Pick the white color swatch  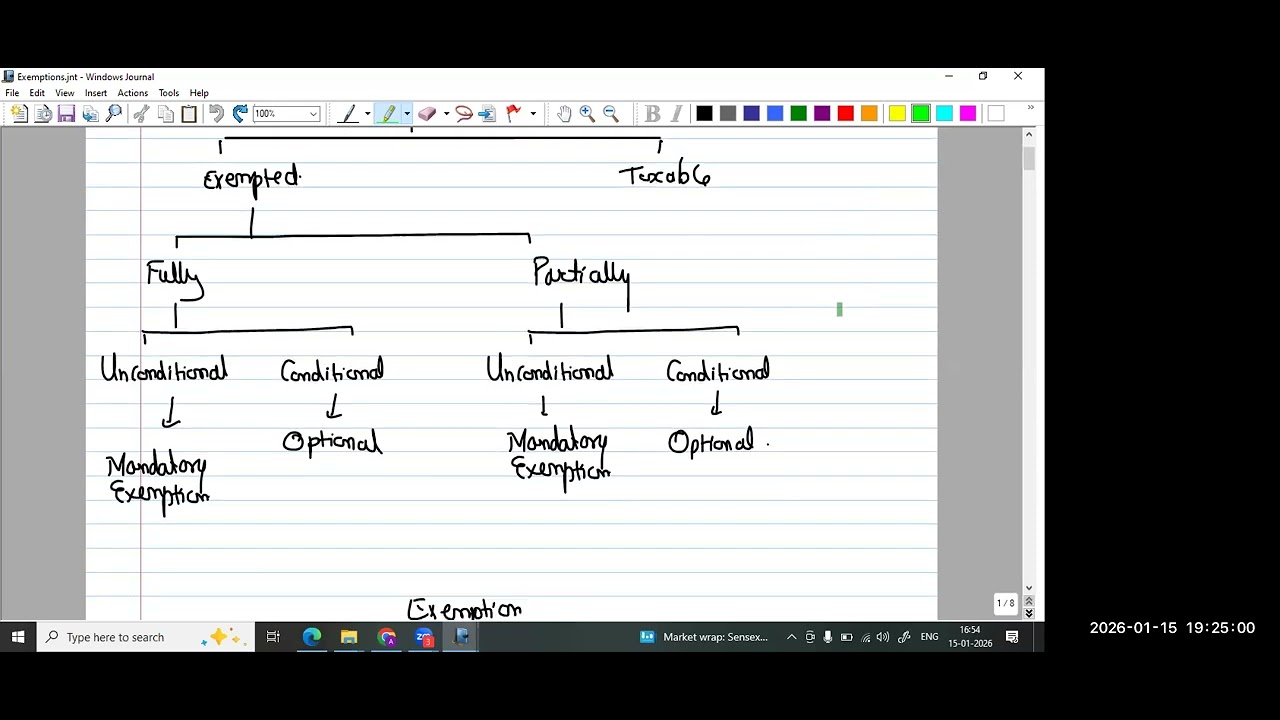995,114
